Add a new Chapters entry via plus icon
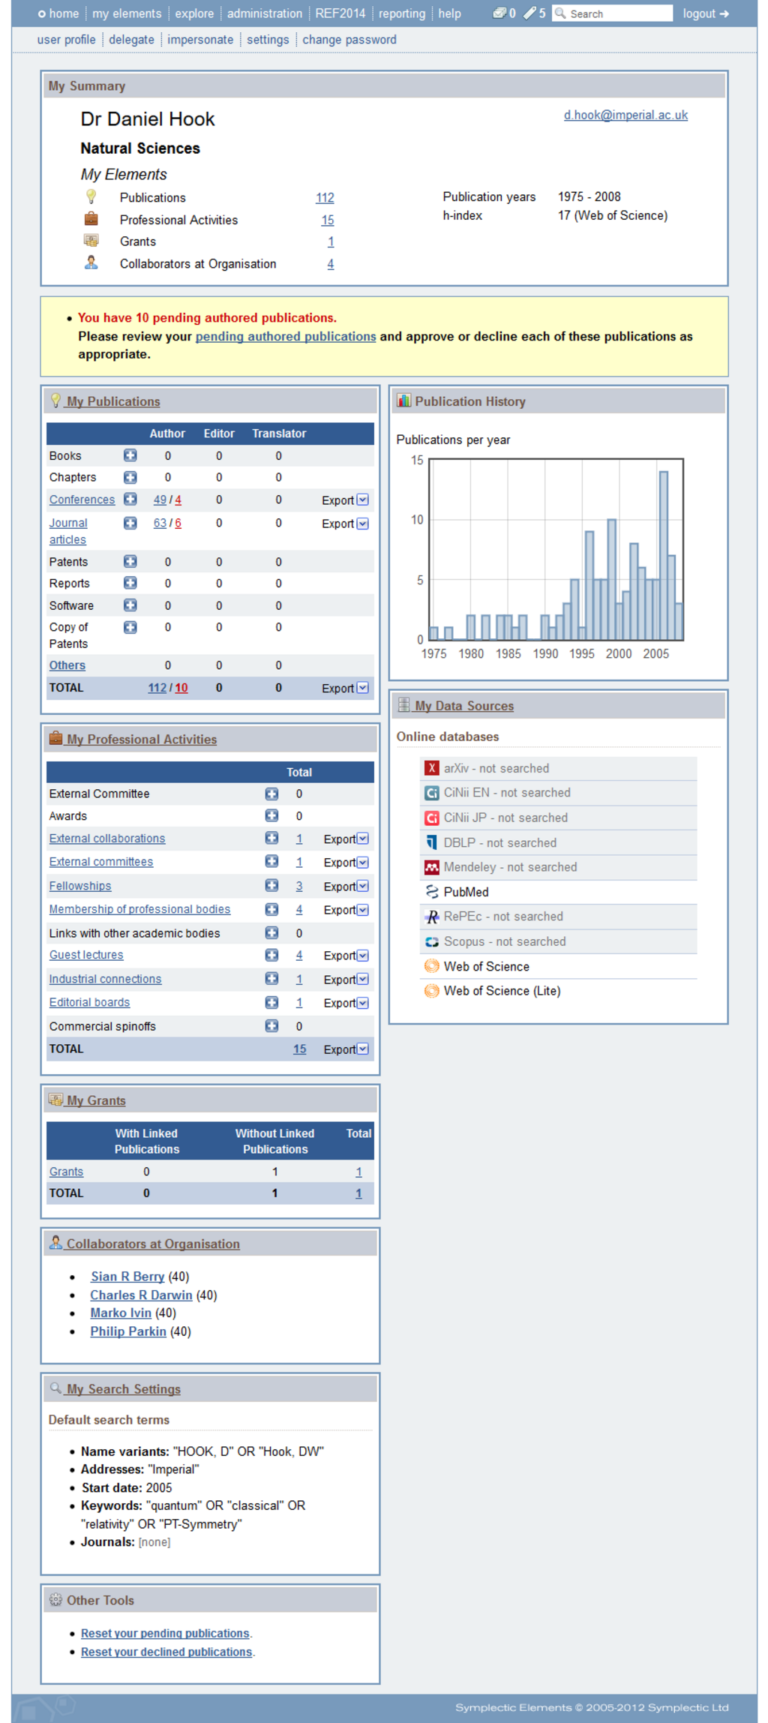This screenshot has height=1723, width=768. 130,477
